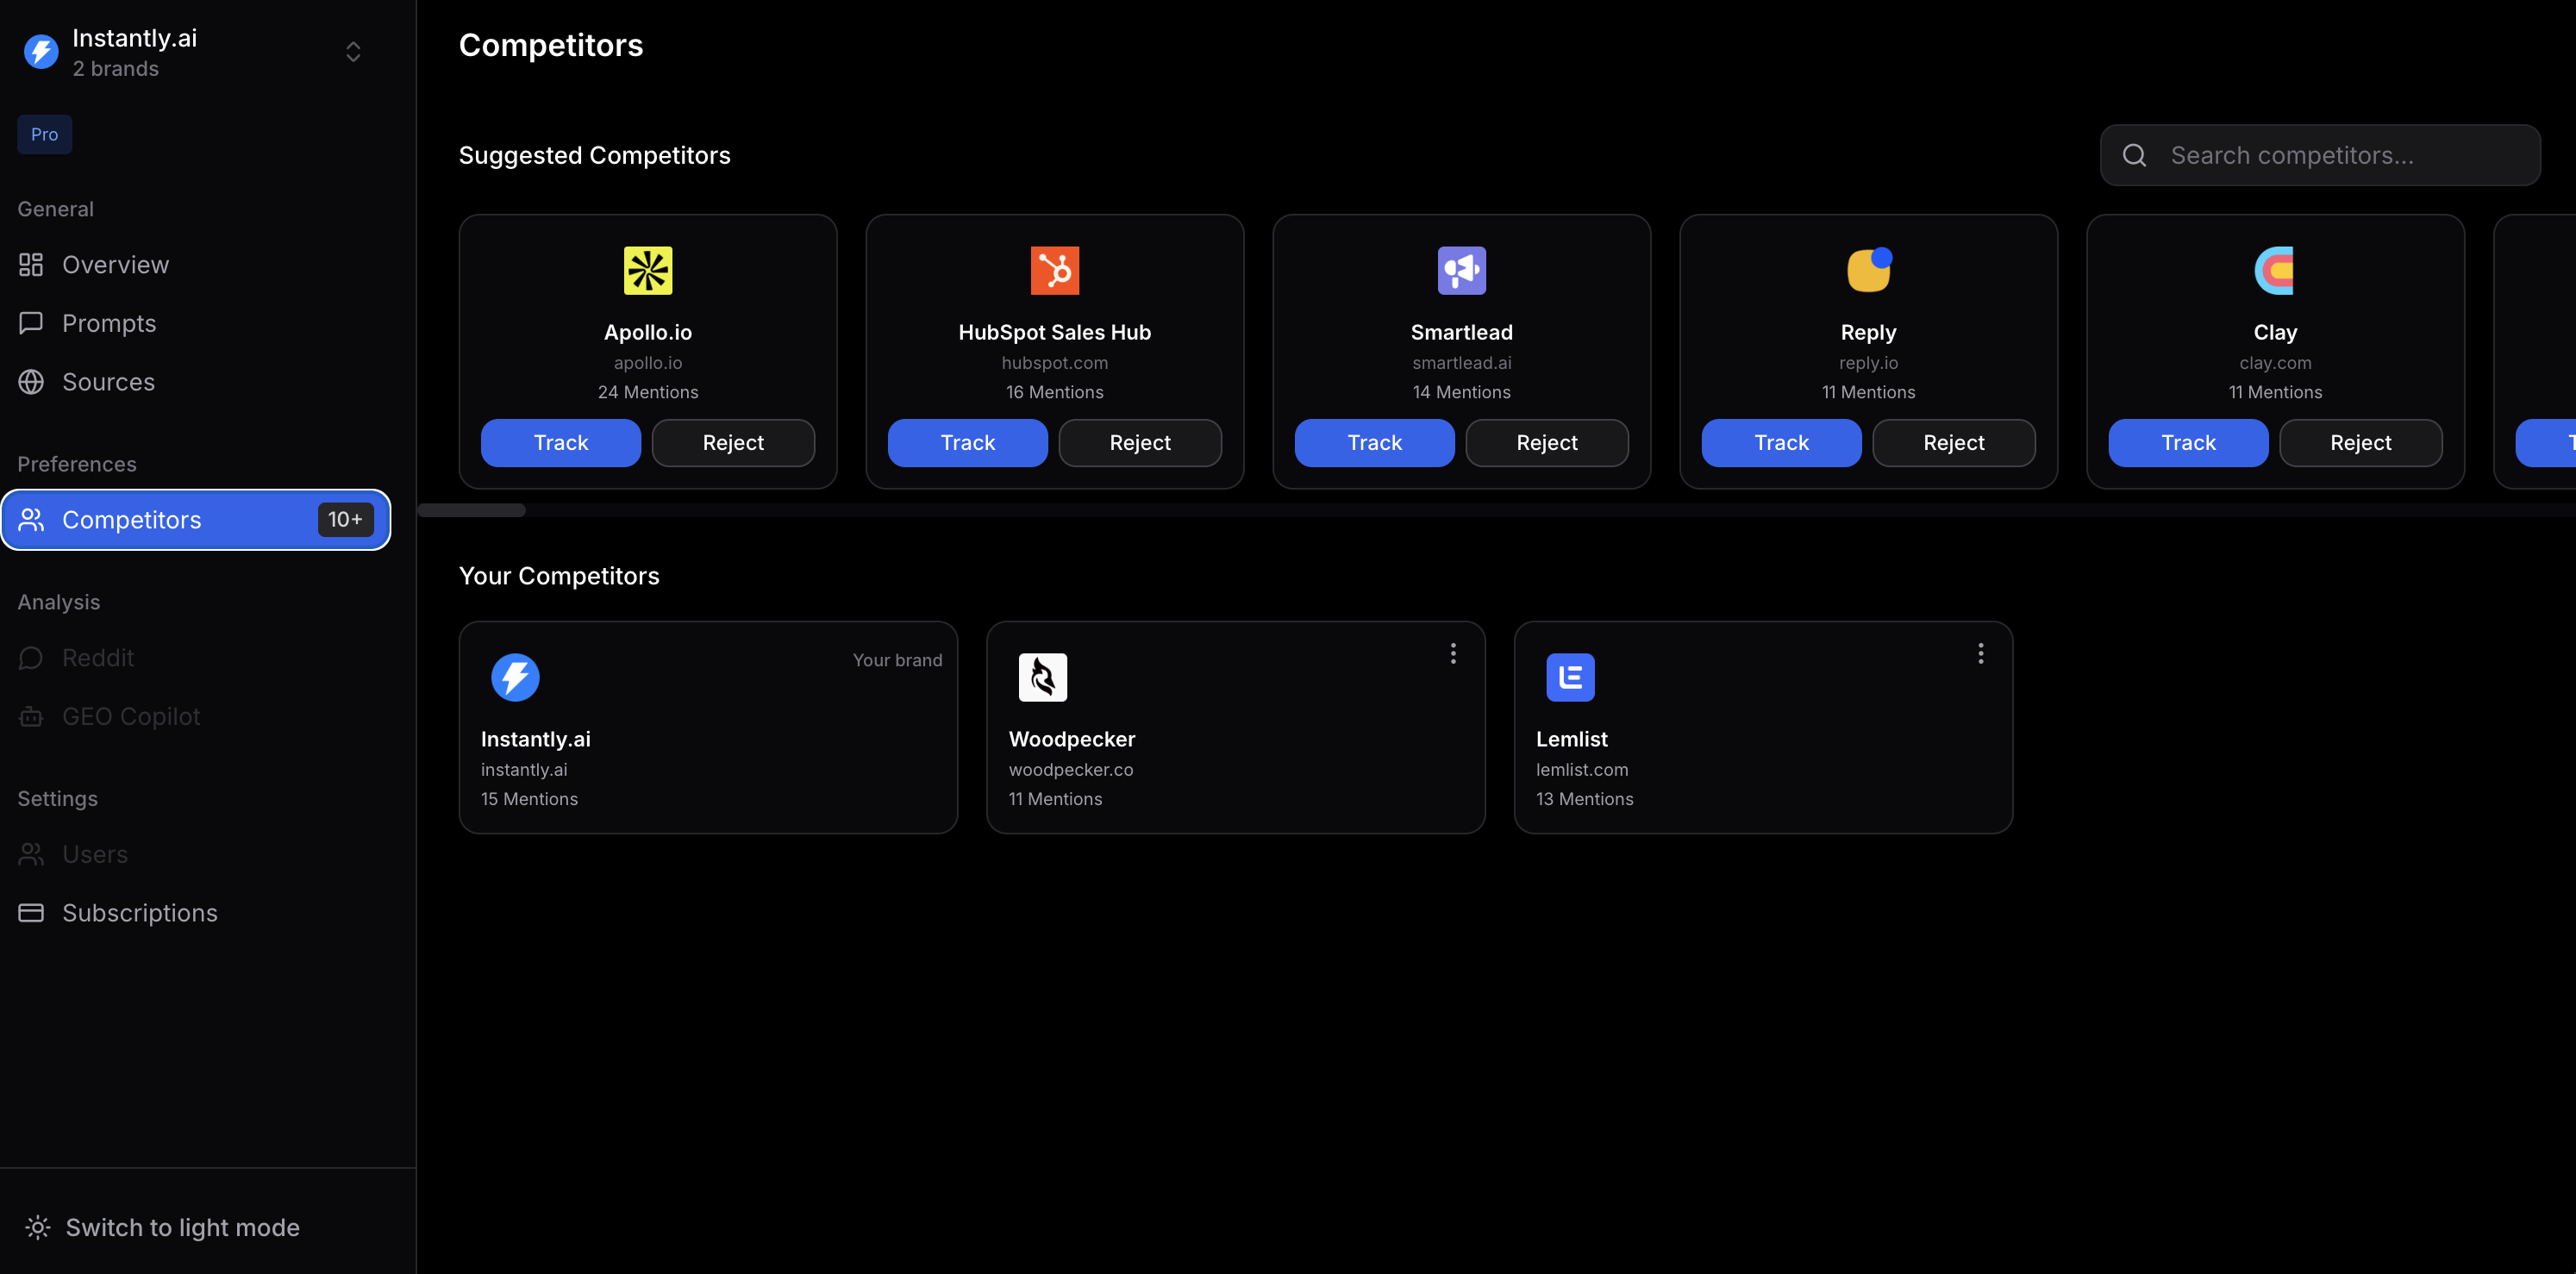The image size is (2576, 1274).
Task: Click the Instantly.ai lightning logo in sidebar header
Action: click(41, 52)
